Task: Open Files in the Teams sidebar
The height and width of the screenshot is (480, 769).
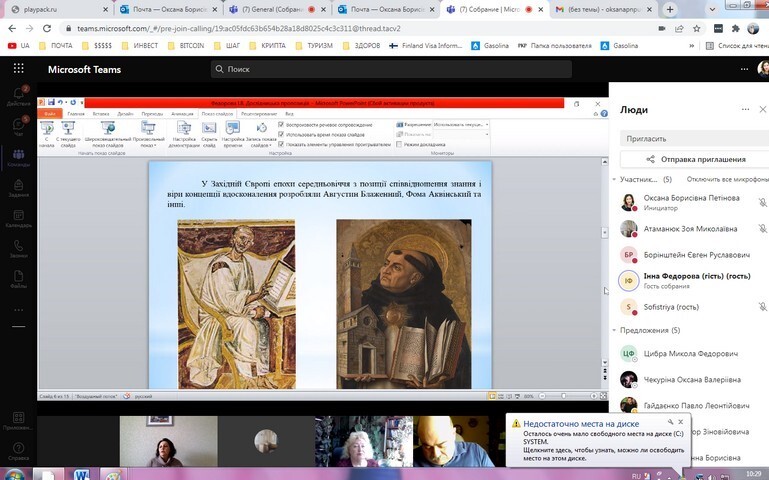Action: pos(17,280)
